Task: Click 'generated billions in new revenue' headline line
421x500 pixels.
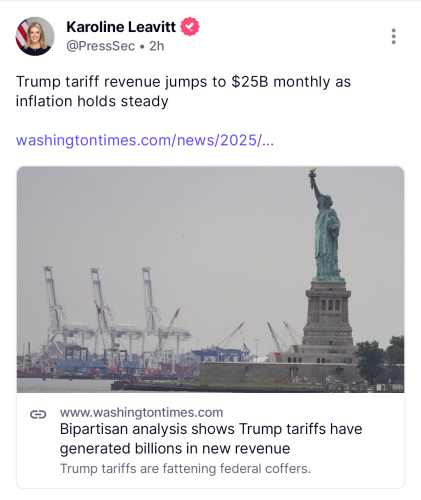Action: [x=175, y=448]
